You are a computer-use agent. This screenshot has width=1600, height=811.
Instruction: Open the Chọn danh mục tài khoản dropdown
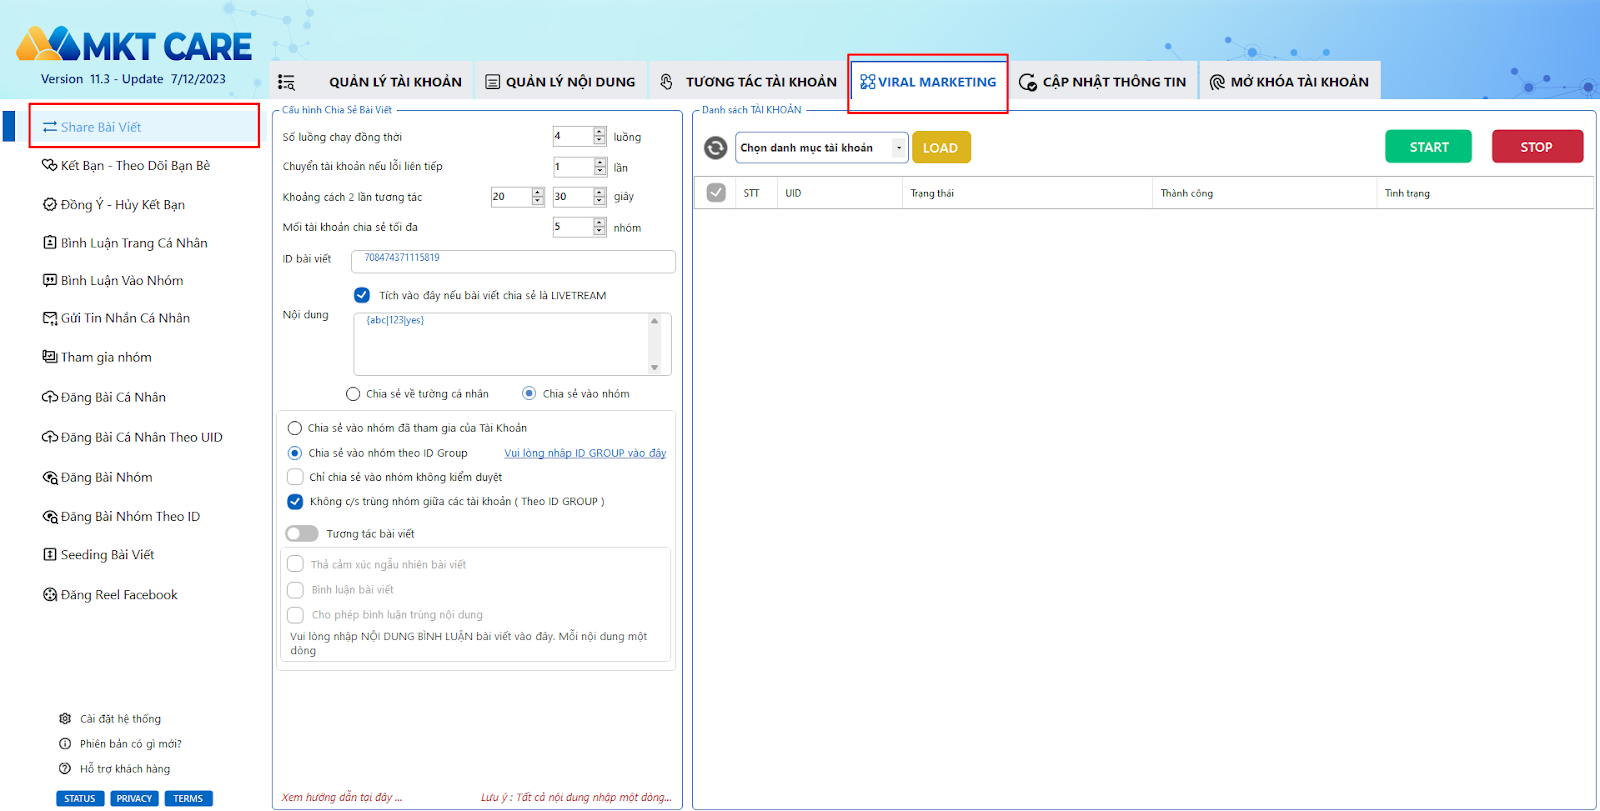point(822,148)
